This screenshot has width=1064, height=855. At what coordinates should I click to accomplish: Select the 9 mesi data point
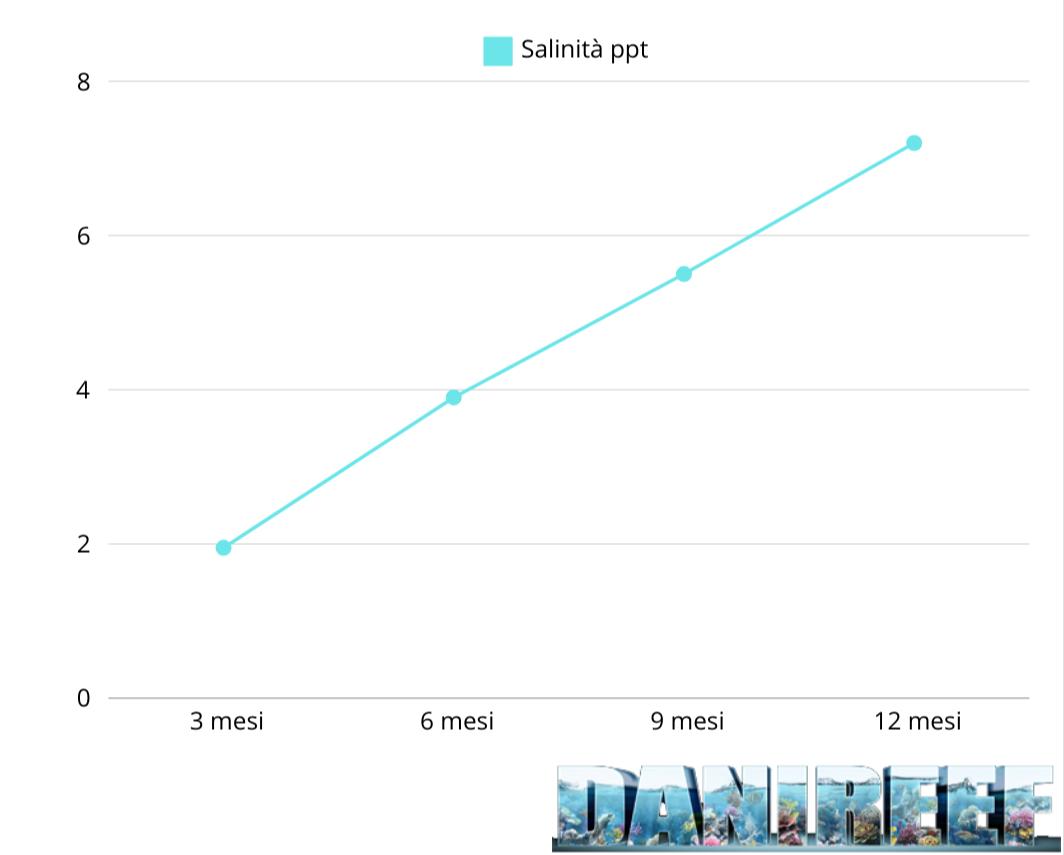[x=683, y=273]
